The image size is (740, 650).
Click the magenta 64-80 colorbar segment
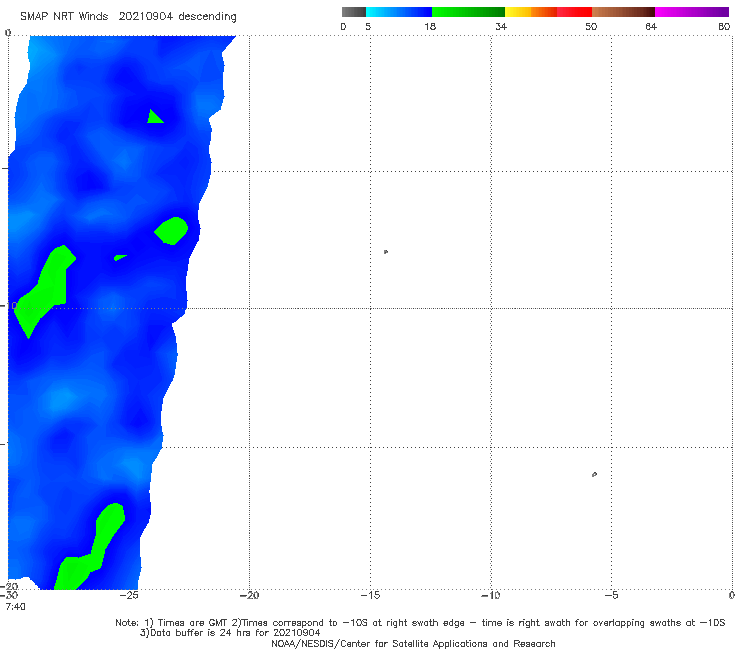click(x=692, y=12)
